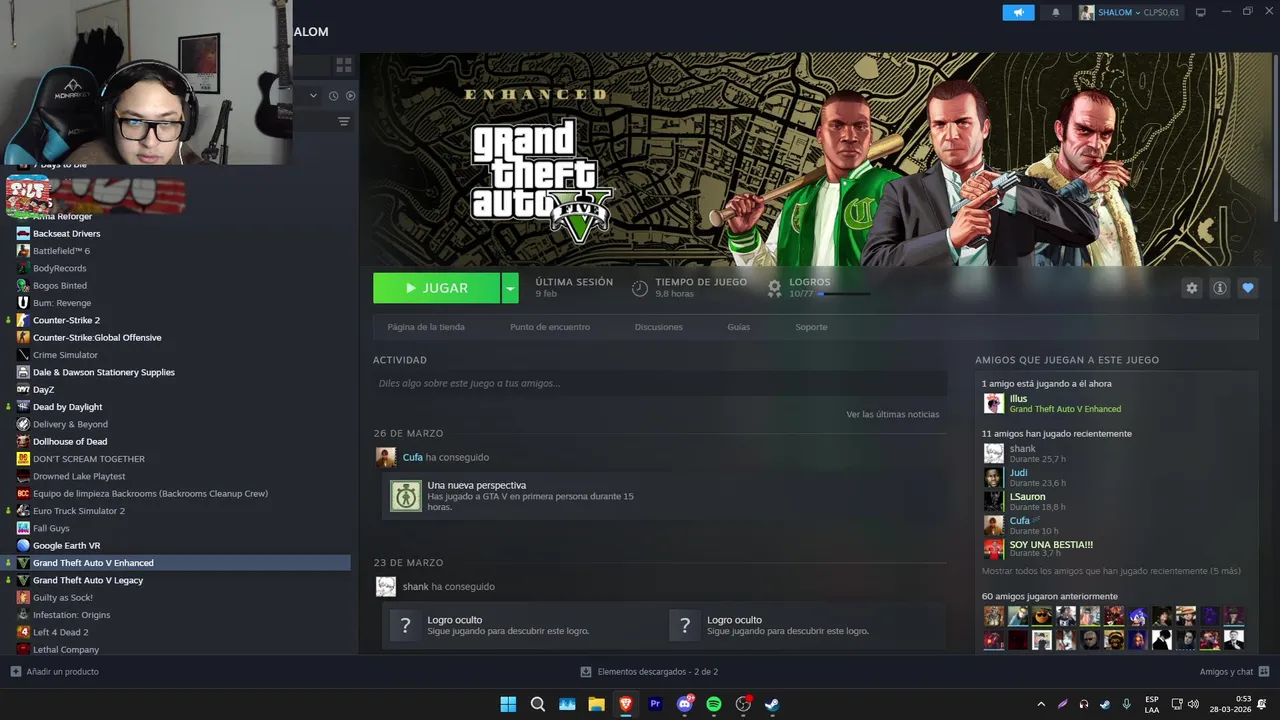This screenshot has width=1280, height=720.
Task: Click the Google Earth VR game icon
Action: [23, 546]
